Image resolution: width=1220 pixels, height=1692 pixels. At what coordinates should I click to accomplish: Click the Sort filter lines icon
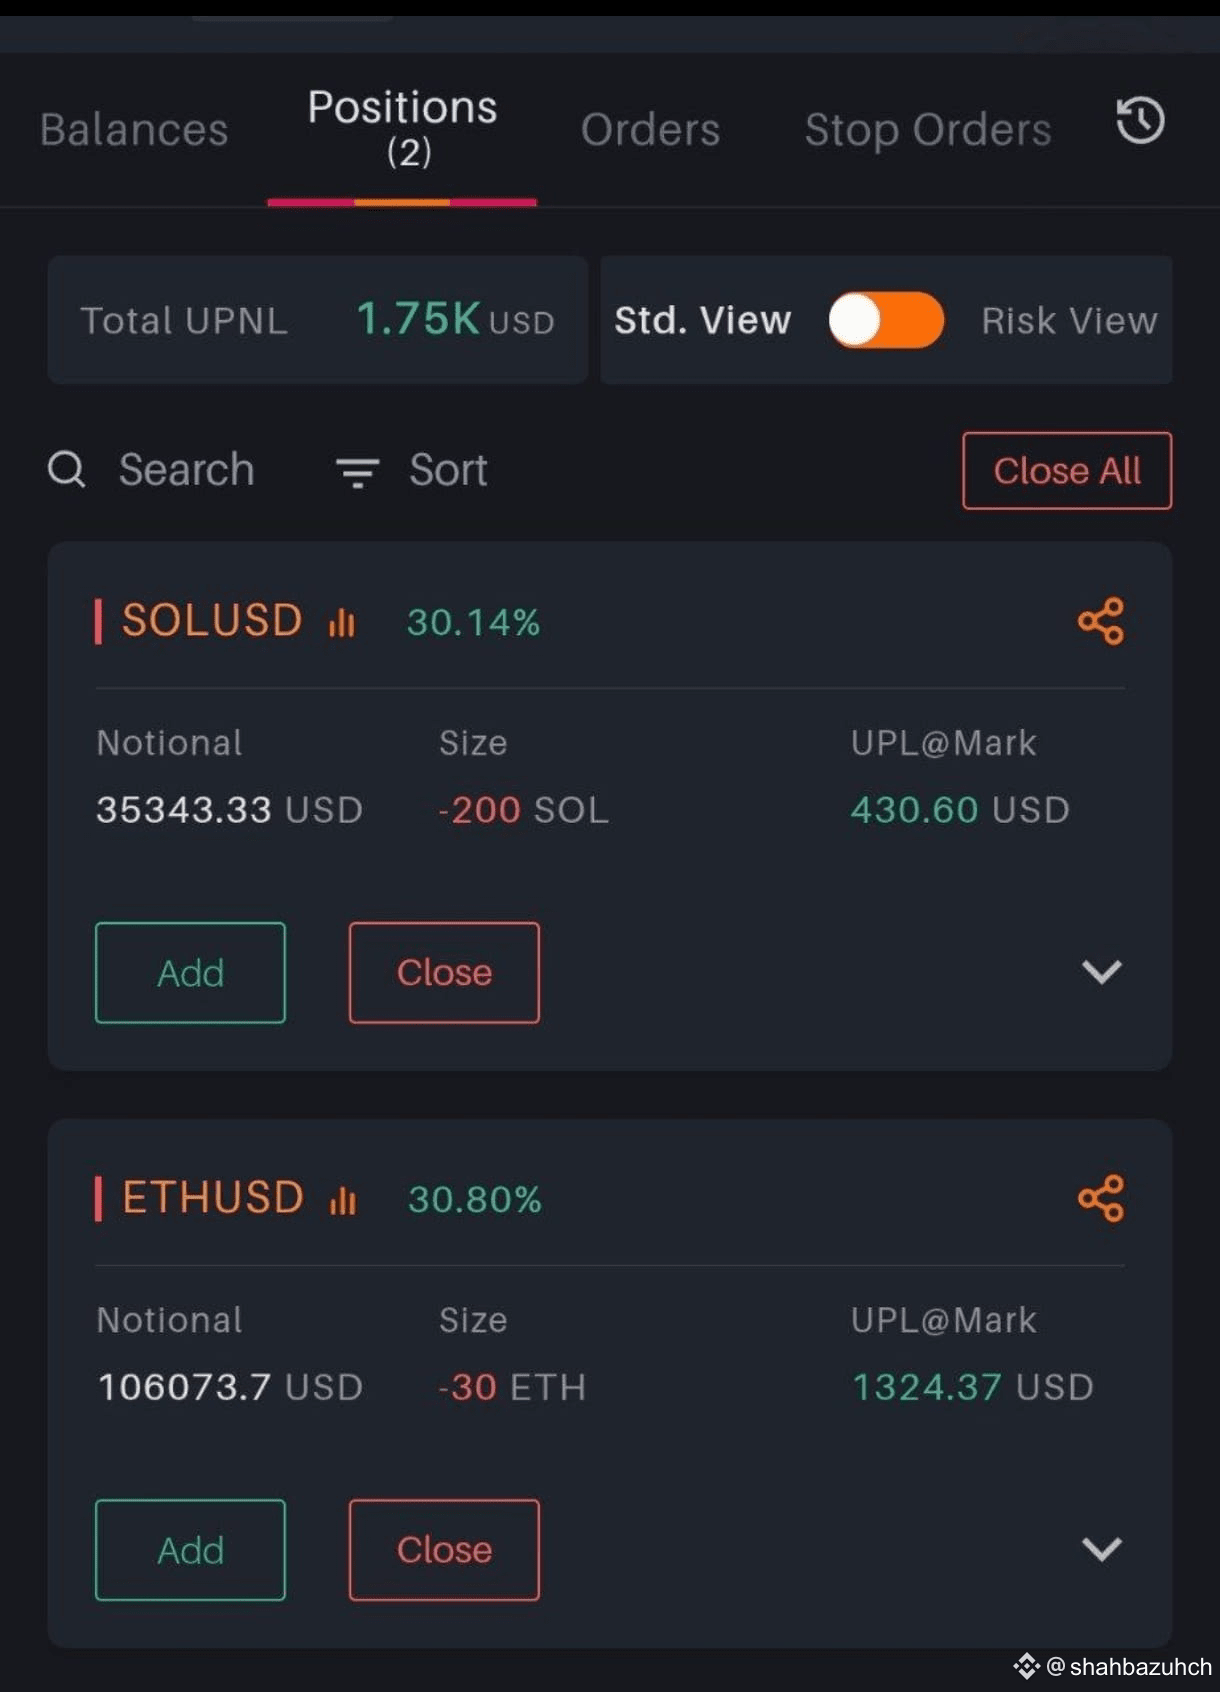pyautogui.click(x=357, y=472)
